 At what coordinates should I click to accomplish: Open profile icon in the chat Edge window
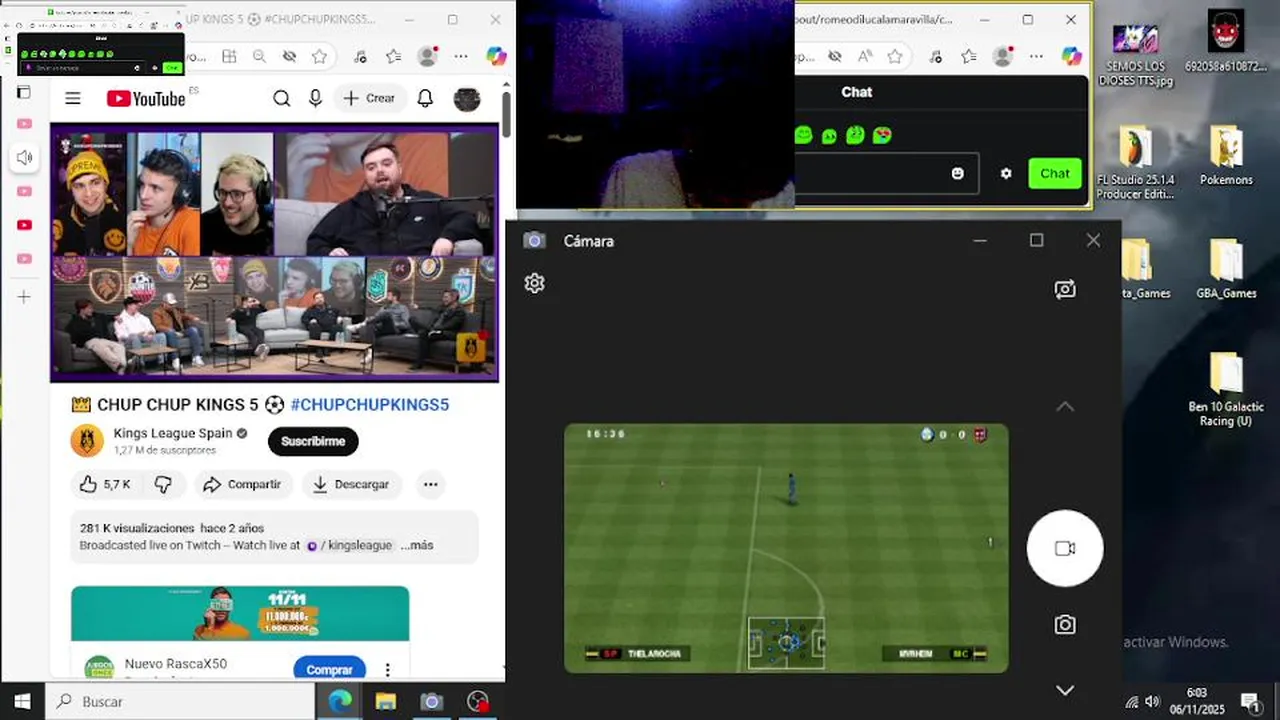click(1003, 57)
